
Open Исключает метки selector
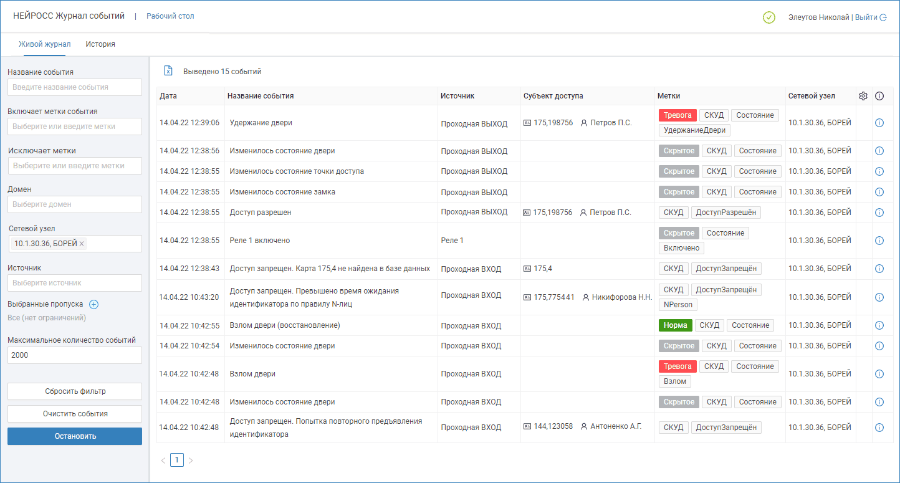coord(75,165)
